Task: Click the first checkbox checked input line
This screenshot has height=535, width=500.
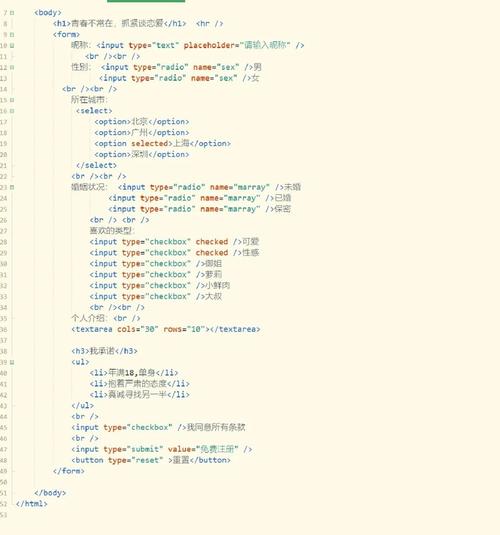Action: (x=174, y=242)
